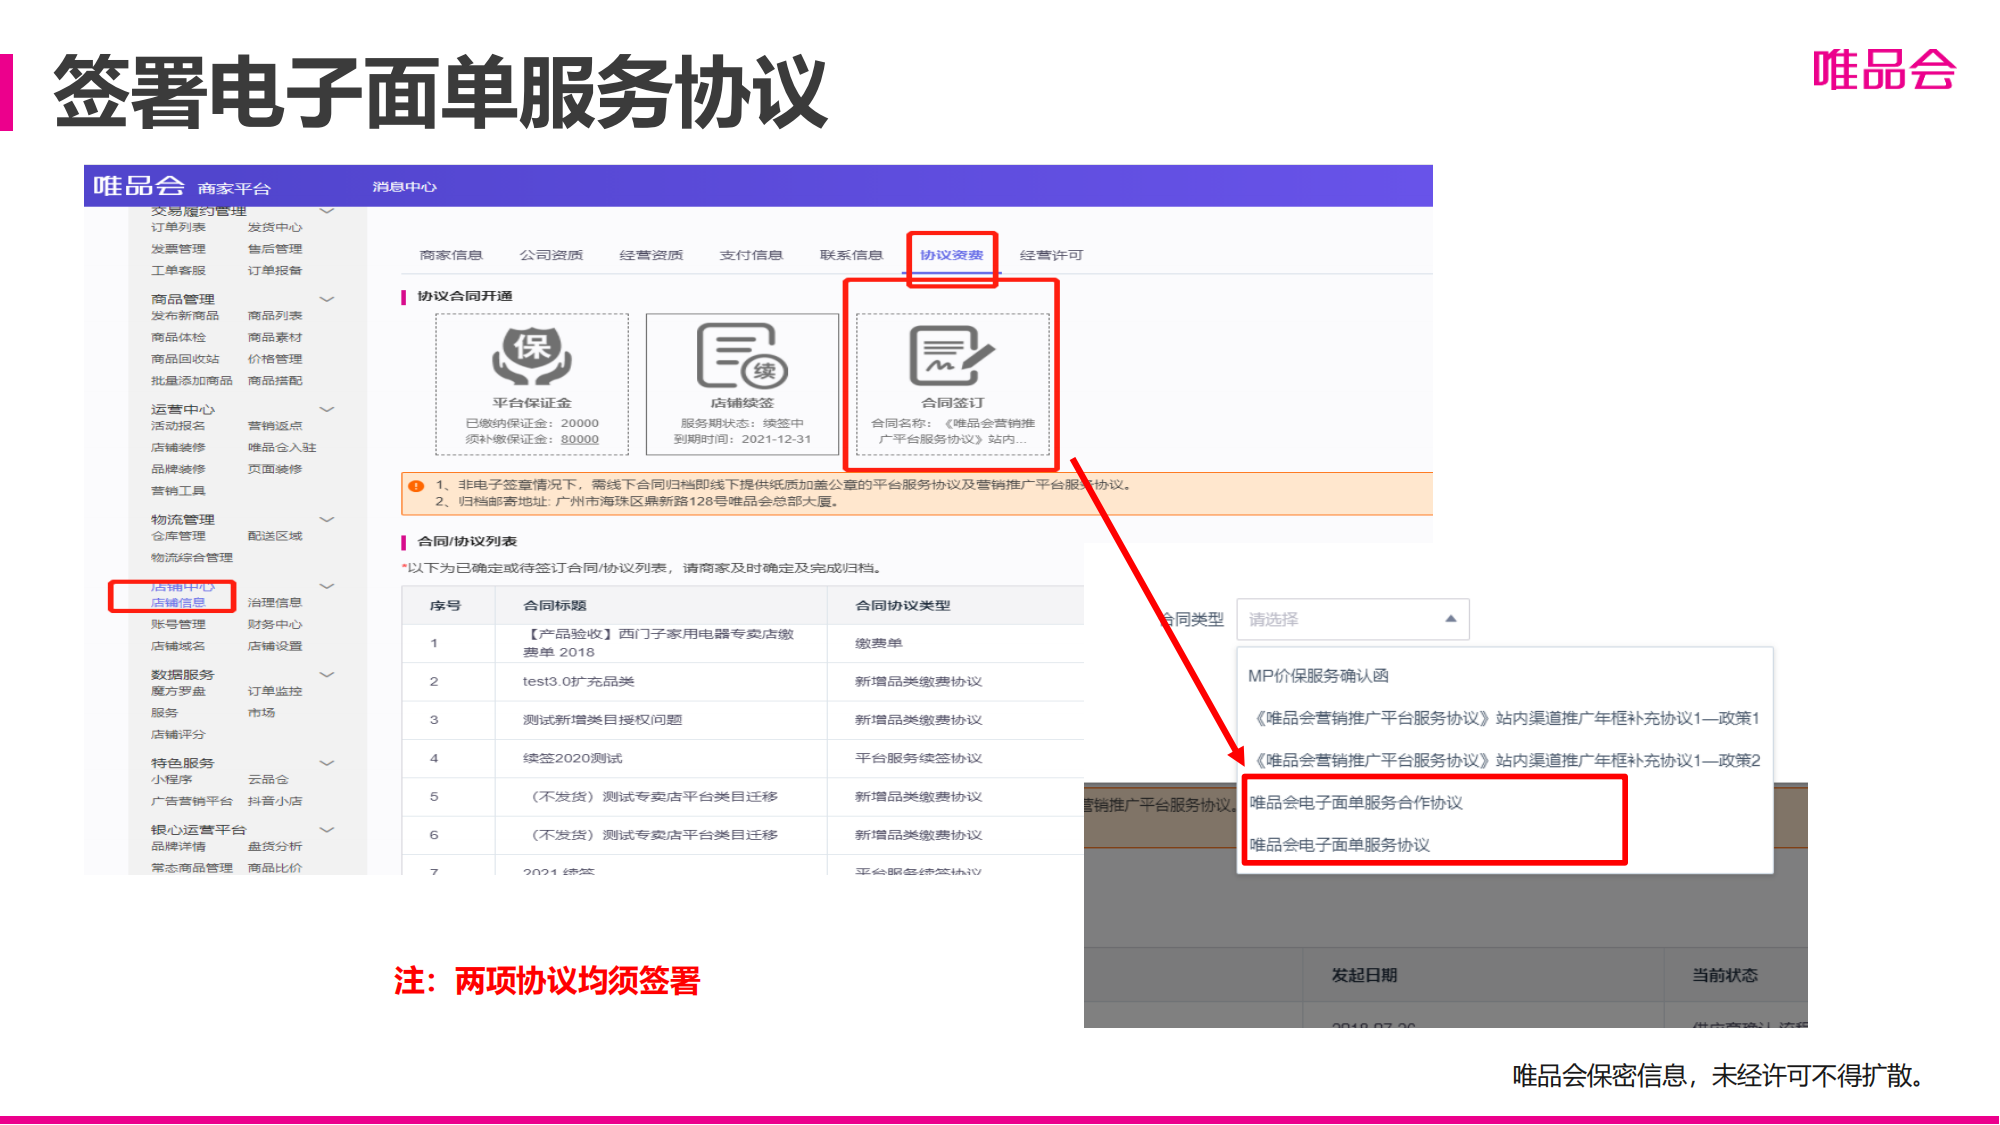Click the 缴费单 type cell in row 1
The height and width of the screenshot is (1125, 2000).
coord(878,643)
